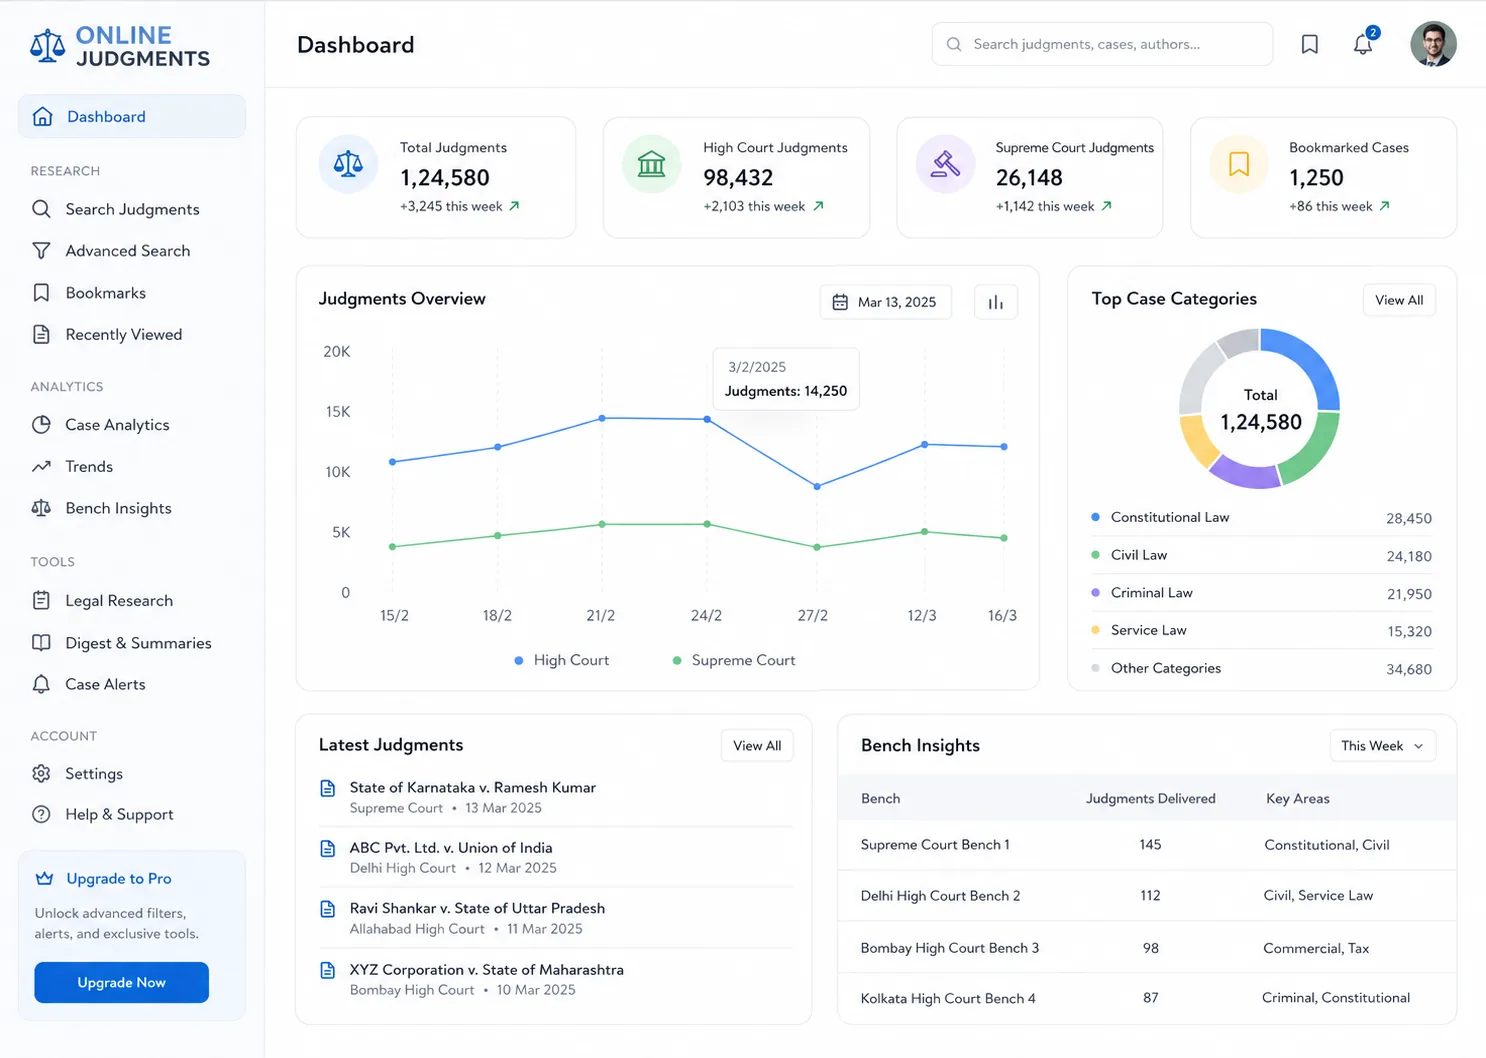The image size is (1486, 1058).
Task: Click the Case Alerts bell icon
Action: (41, 685)
